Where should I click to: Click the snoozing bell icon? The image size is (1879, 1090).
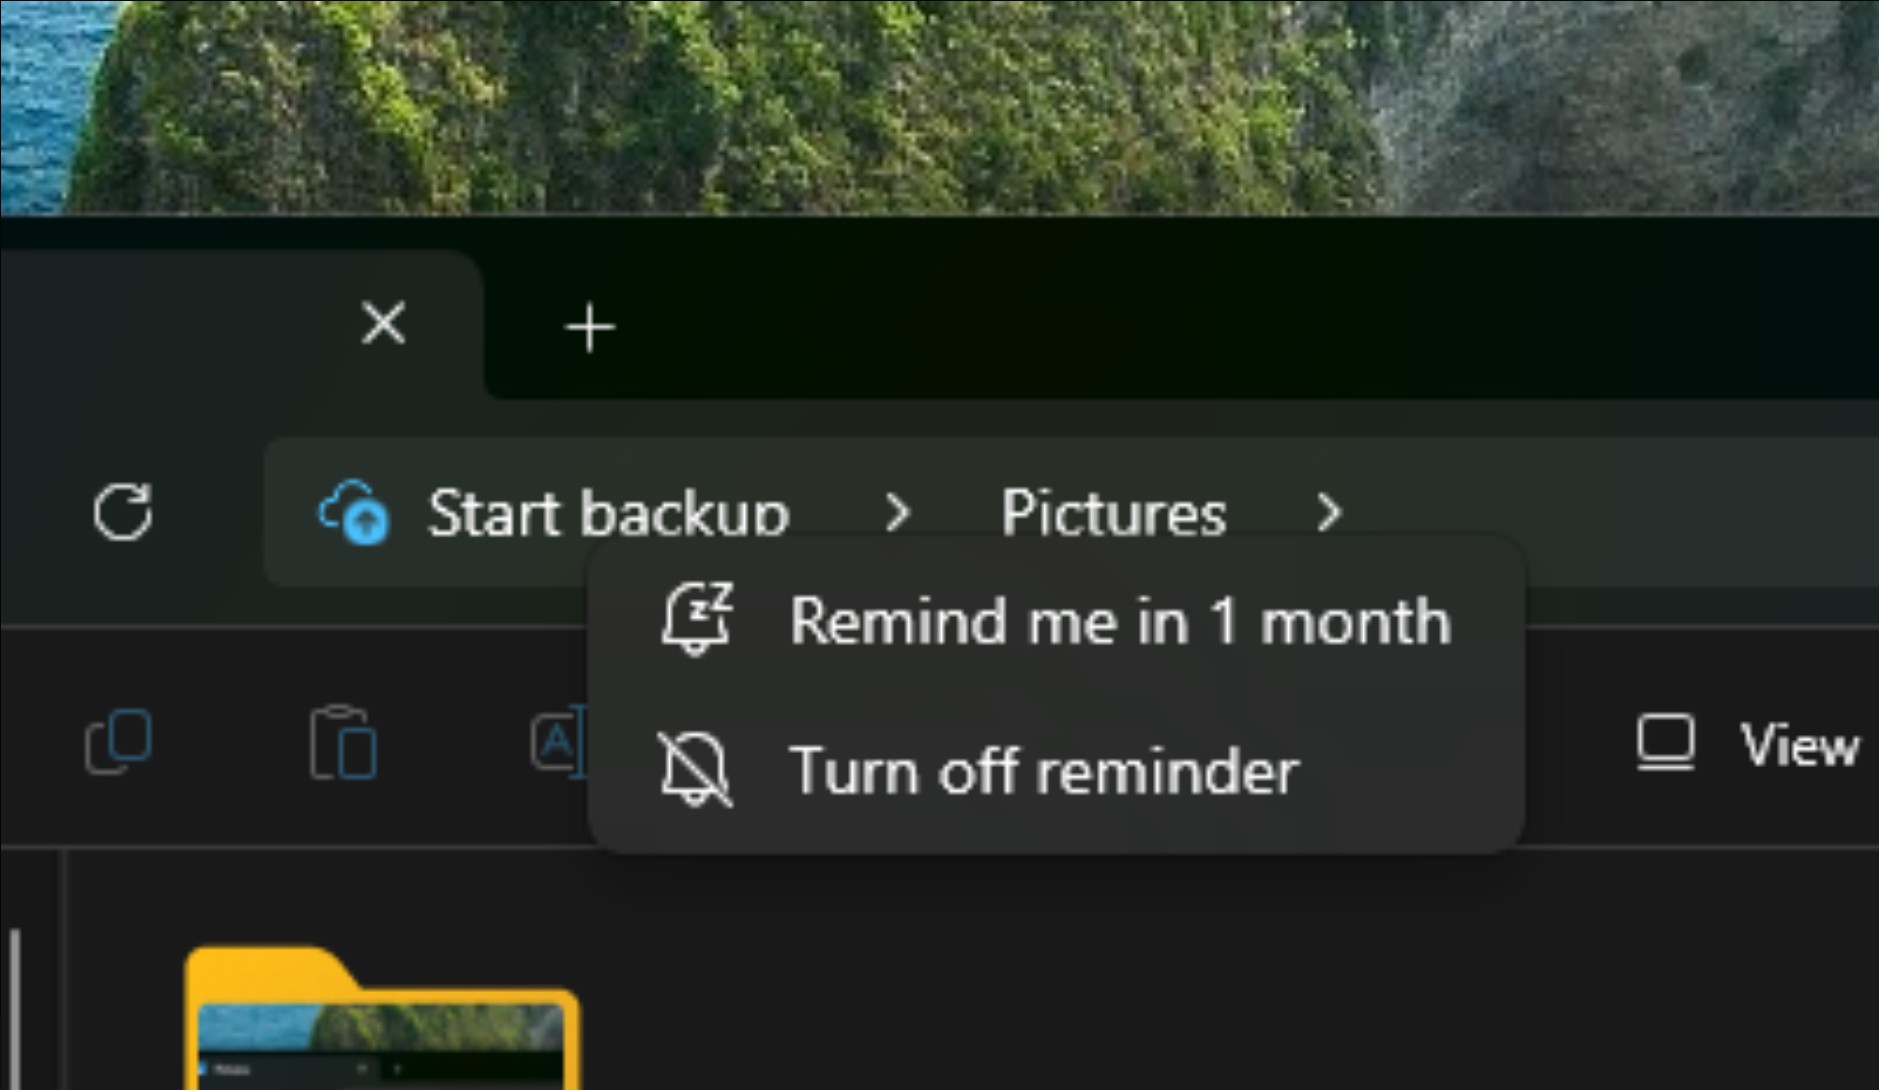[x=697, y=620]
